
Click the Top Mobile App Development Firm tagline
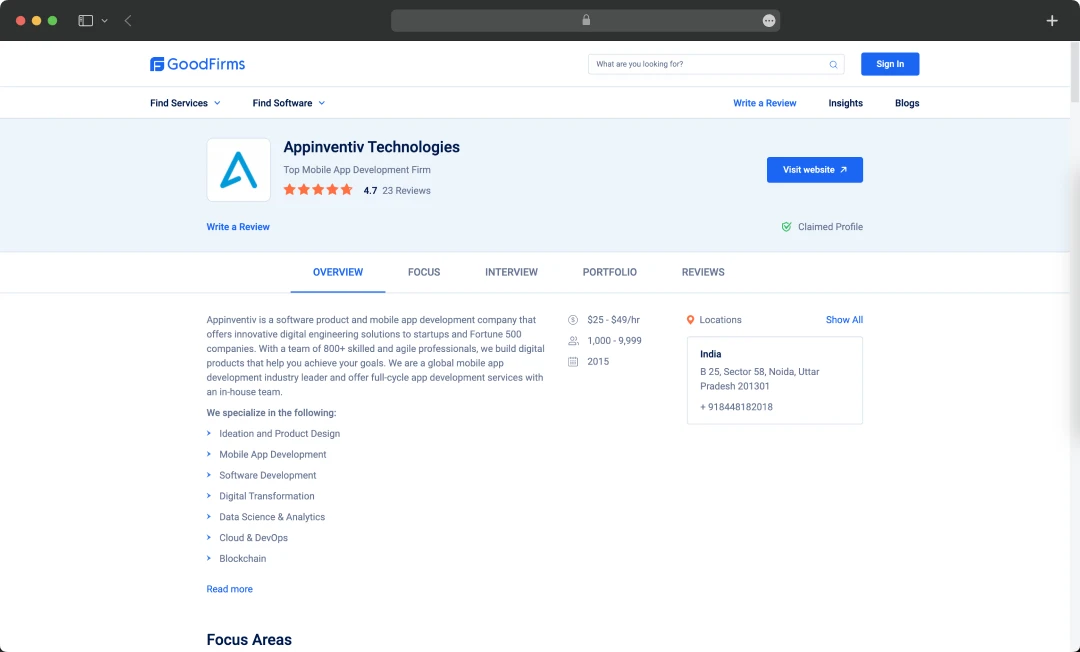[x=357, y=170]
